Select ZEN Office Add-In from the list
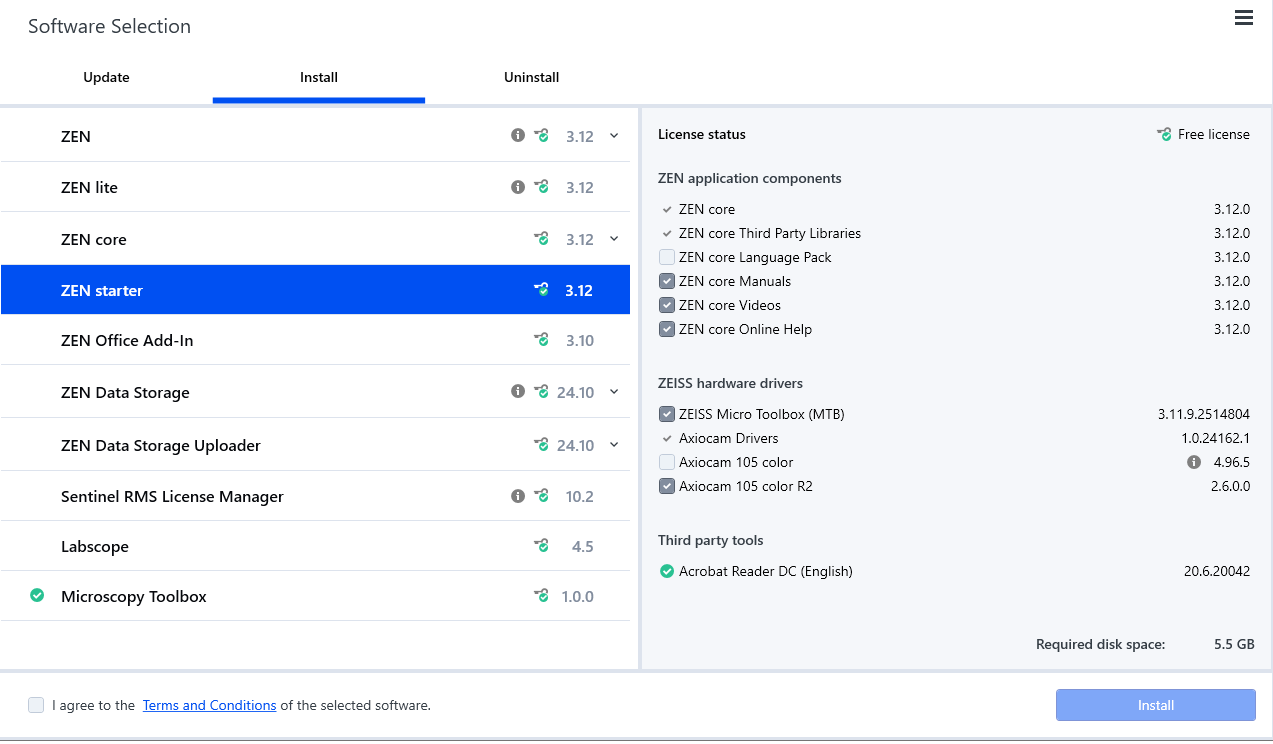1273x744 pixels. 127,340
